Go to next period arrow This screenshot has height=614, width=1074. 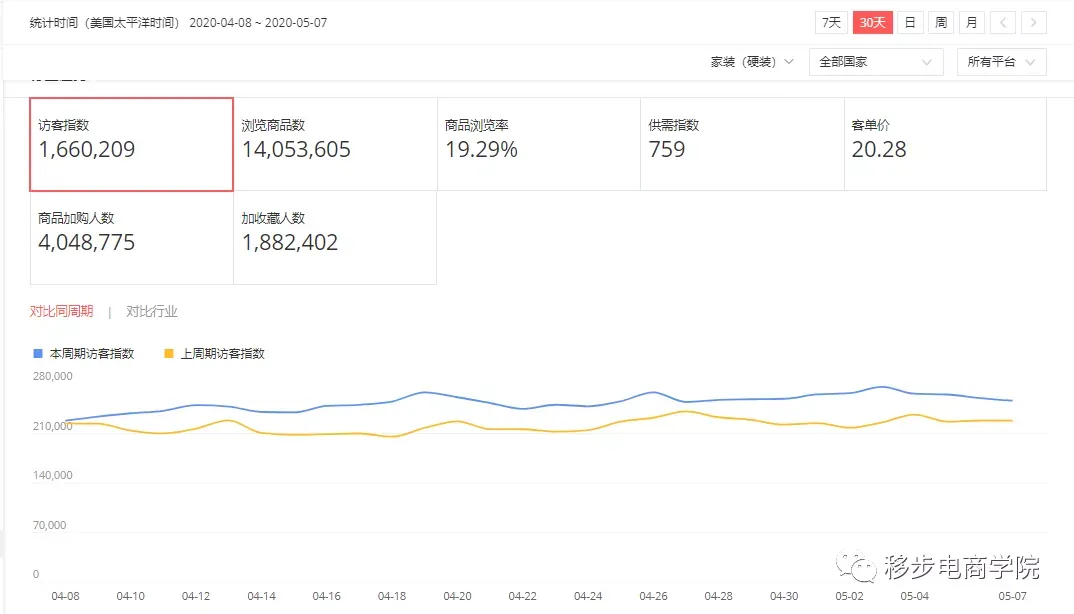click(1034, 23)
